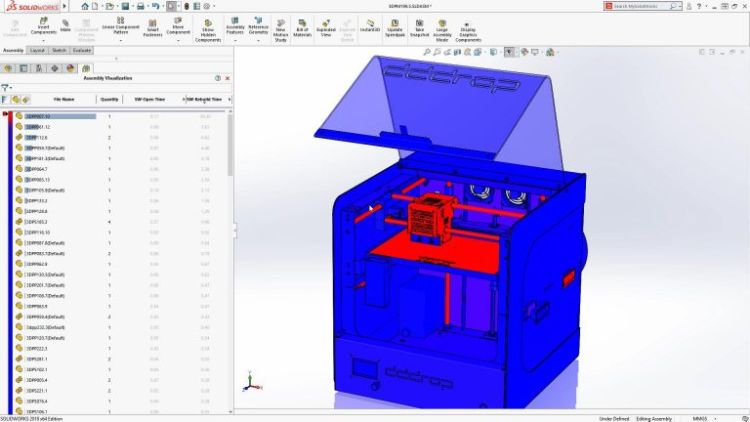
Task: Open the ConfigurationManager tab
Action: pos(39,68)
